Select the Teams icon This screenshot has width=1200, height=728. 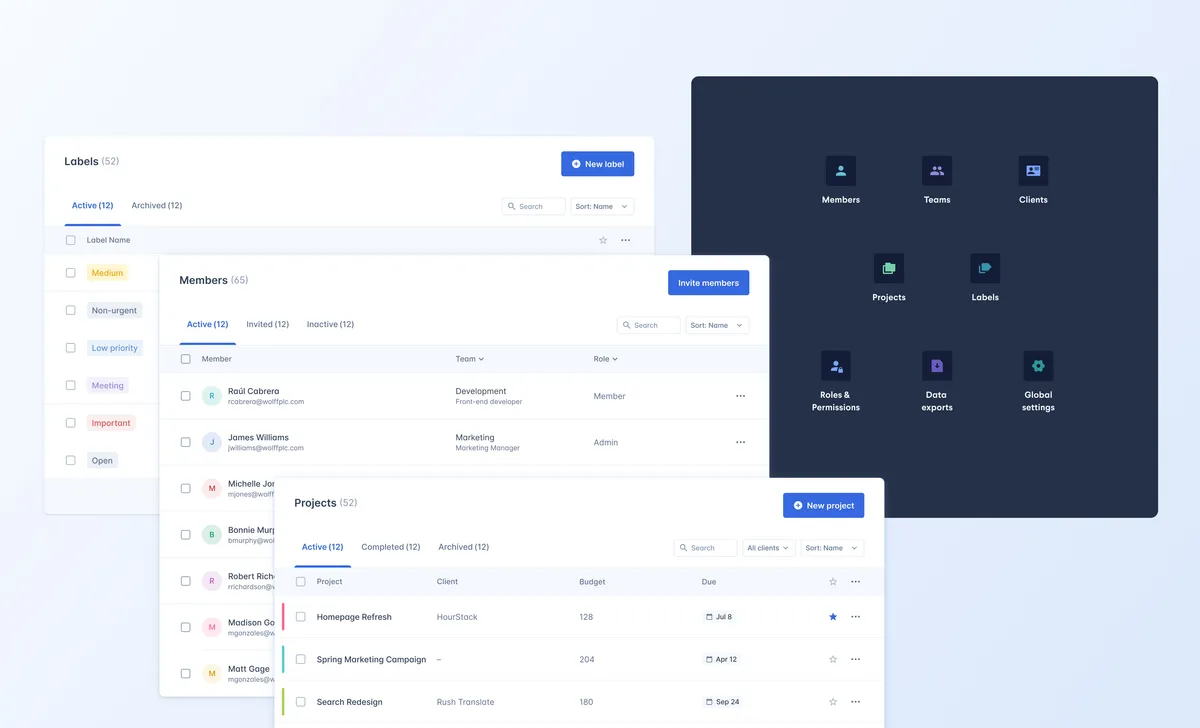(936, 171)
